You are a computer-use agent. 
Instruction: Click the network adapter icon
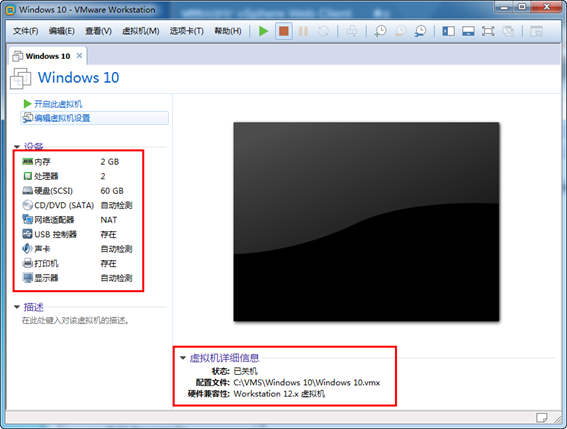[x=27, y=220]
